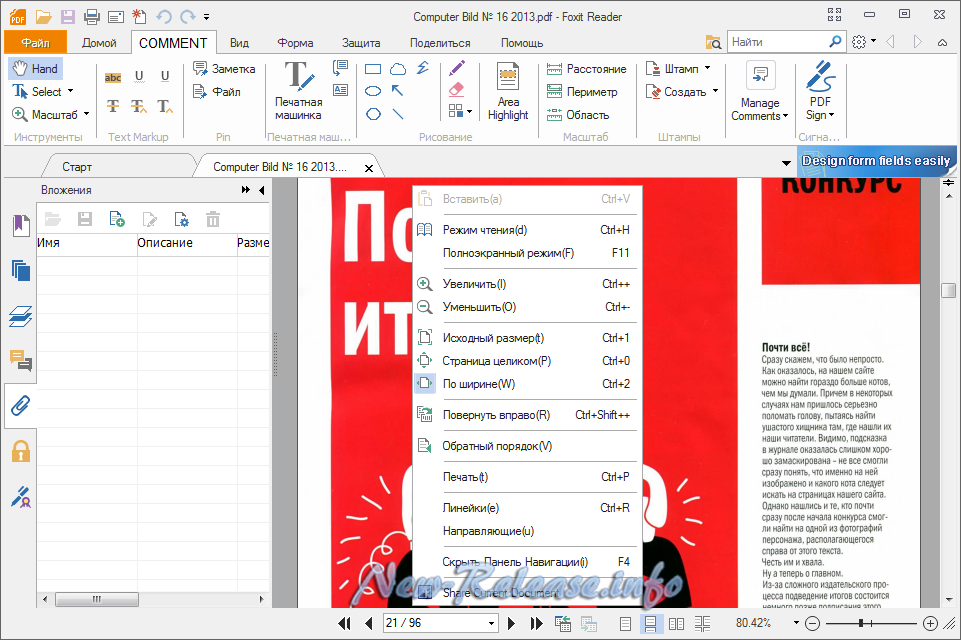Add a new attachment file
This screenshot has height=640, width=961.
pyautogui.click(x=116, y=219)
